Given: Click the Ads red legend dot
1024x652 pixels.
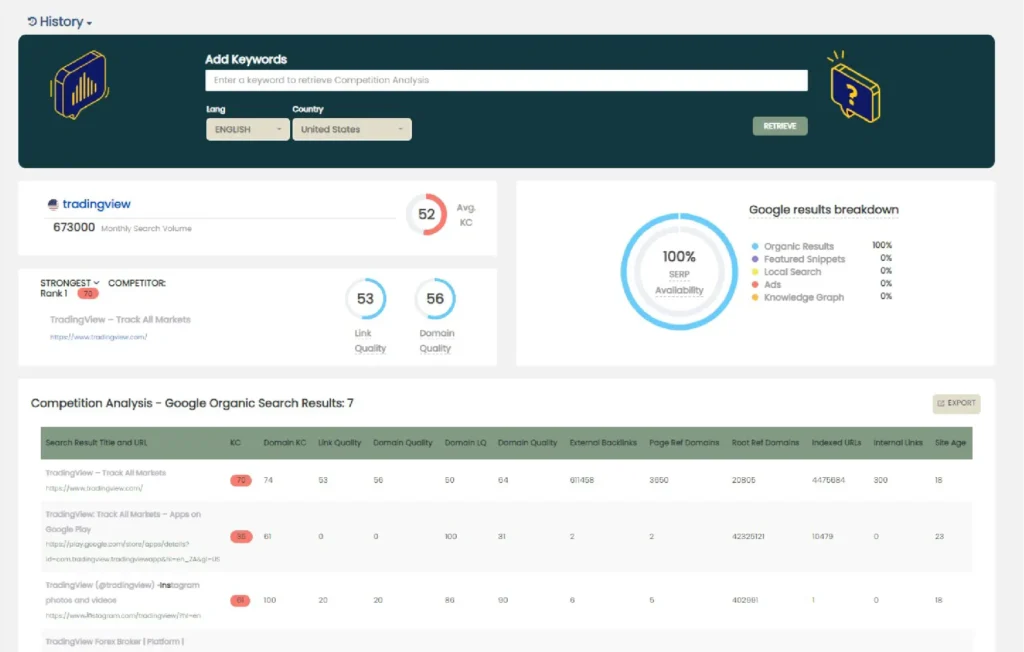Looking at the screenshot, I should coord(755,285).
